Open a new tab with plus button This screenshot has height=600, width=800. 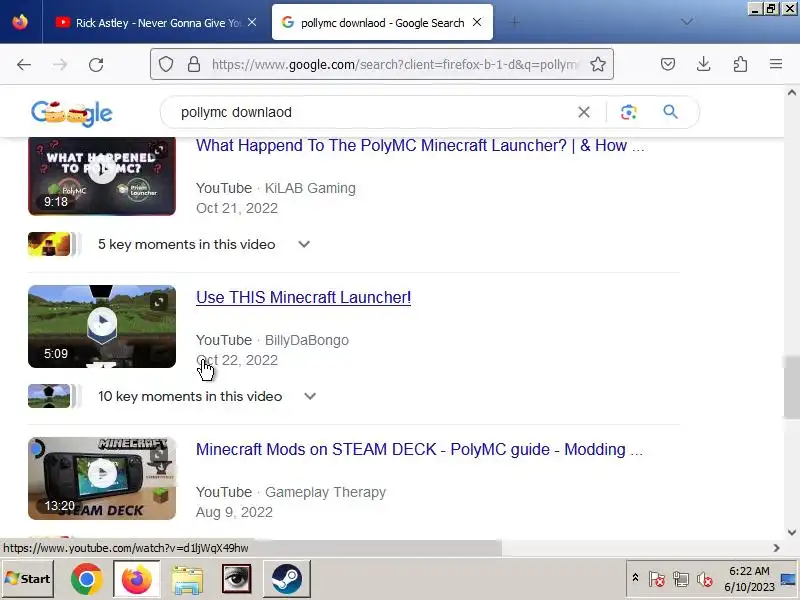point(515,22)
